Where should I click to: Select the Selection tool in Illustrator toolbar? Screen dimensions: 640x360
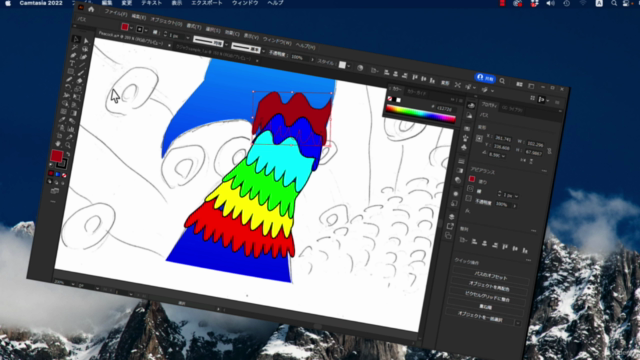click(76, 39)
